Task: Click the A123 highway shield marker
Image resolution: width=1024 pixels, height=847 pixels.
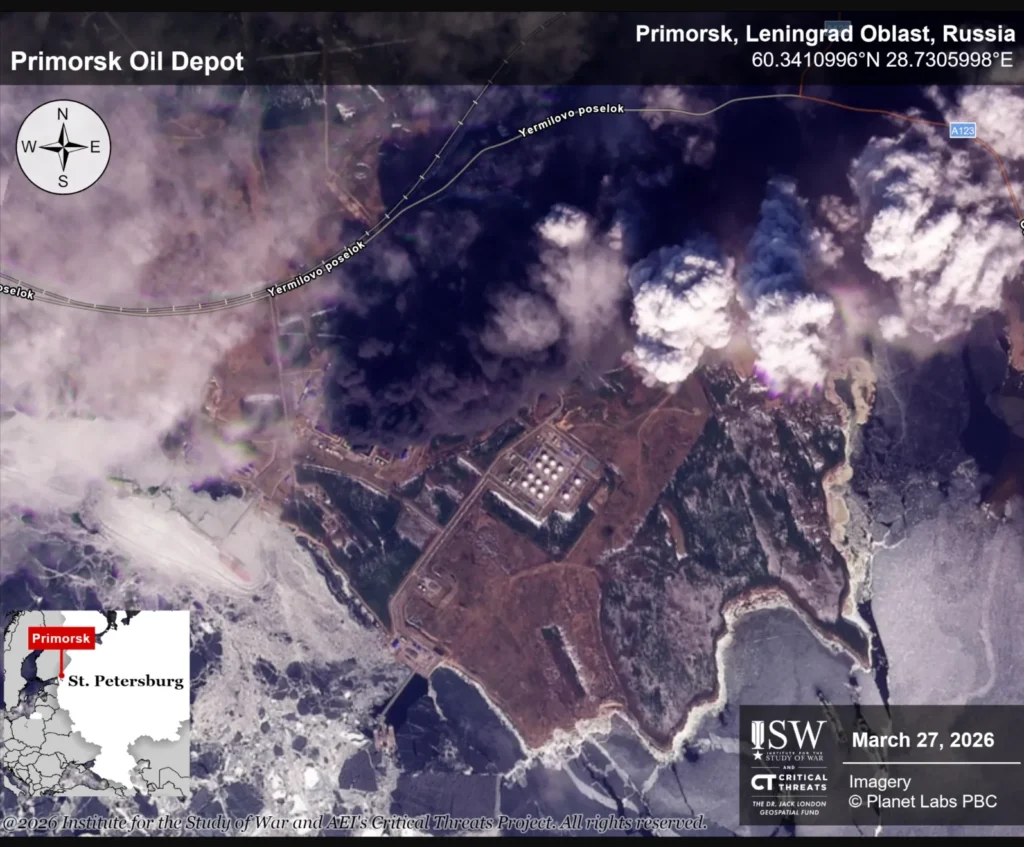Action: point(963,131)
